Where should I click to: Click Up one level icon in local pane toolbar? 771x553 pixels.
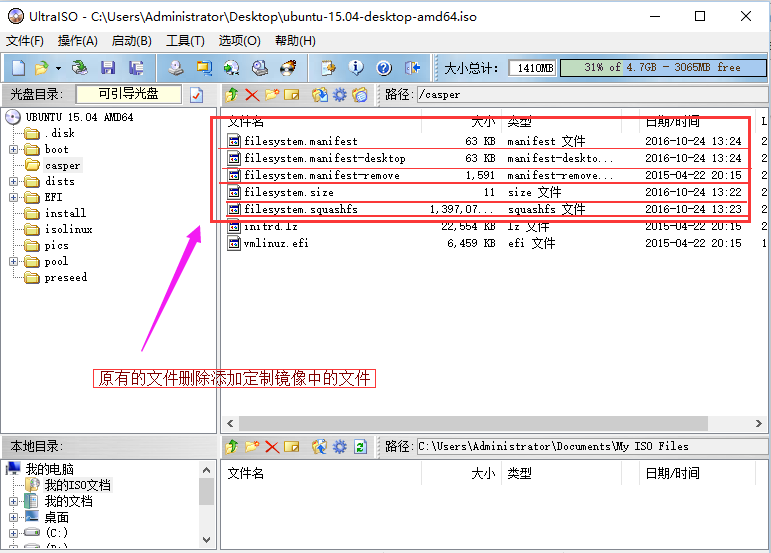pos(232,446)
